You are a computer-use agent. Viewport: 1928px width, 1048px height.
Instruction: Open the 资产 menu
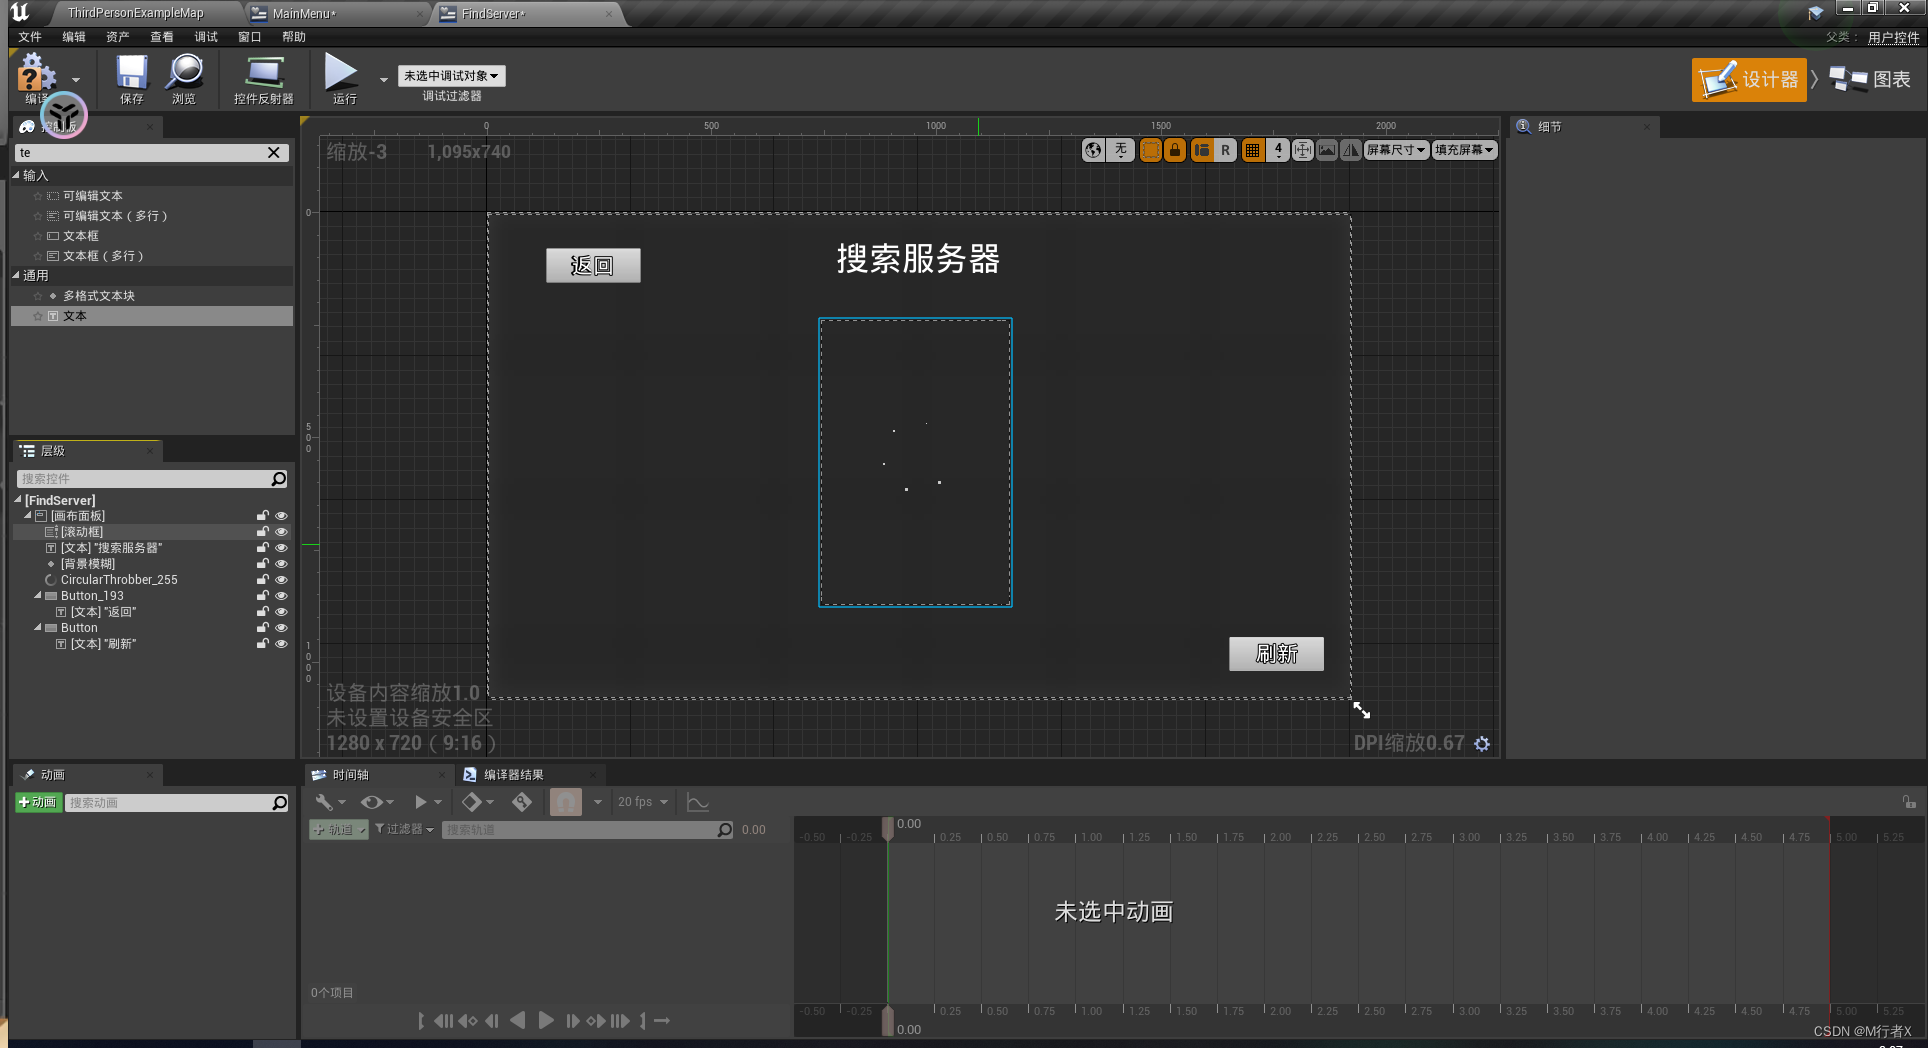[118, 37]
